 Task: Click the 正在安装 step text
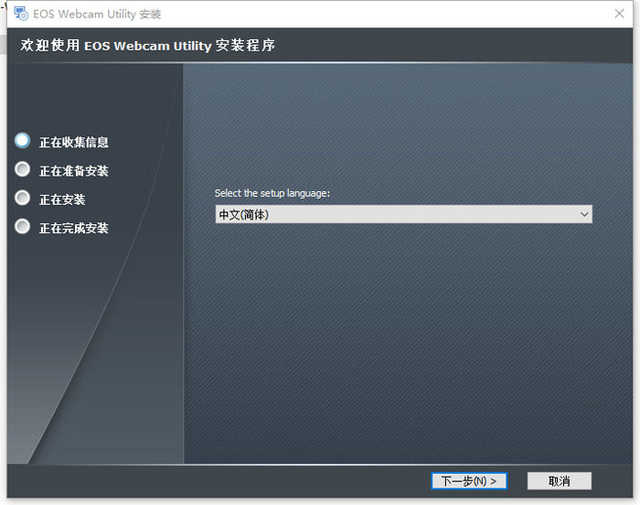(62, 200)
